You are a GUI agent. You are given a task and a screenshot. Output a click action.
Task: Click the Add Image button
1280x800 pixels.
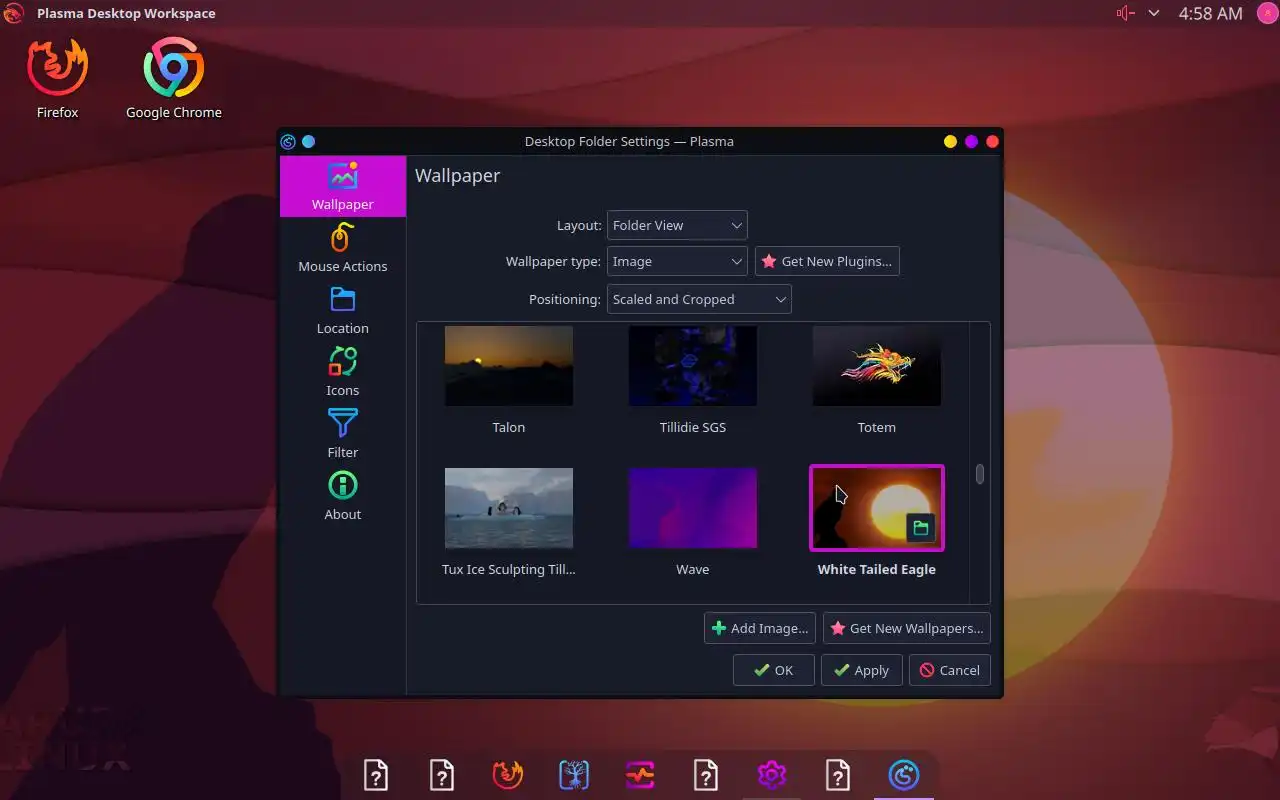pyautogui.click(x=760, y=628)
